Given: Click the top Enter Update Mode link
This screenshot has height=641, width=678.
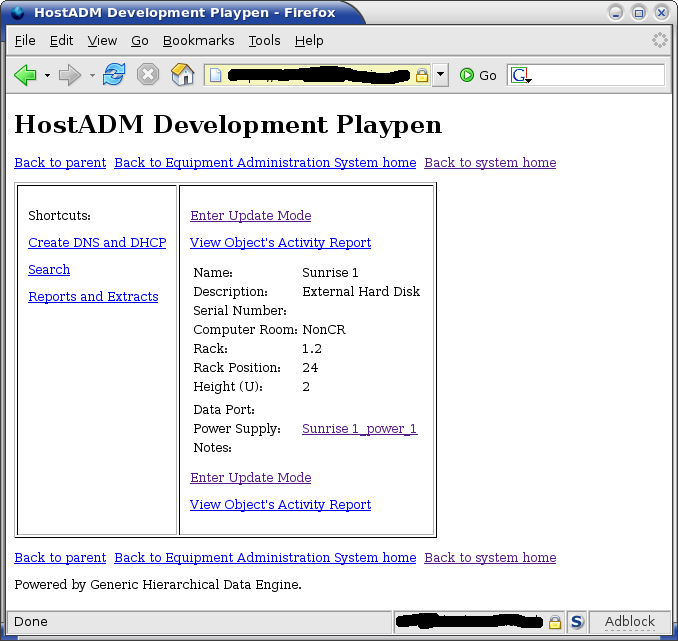Looking at the screenshot, I should 251,216.
